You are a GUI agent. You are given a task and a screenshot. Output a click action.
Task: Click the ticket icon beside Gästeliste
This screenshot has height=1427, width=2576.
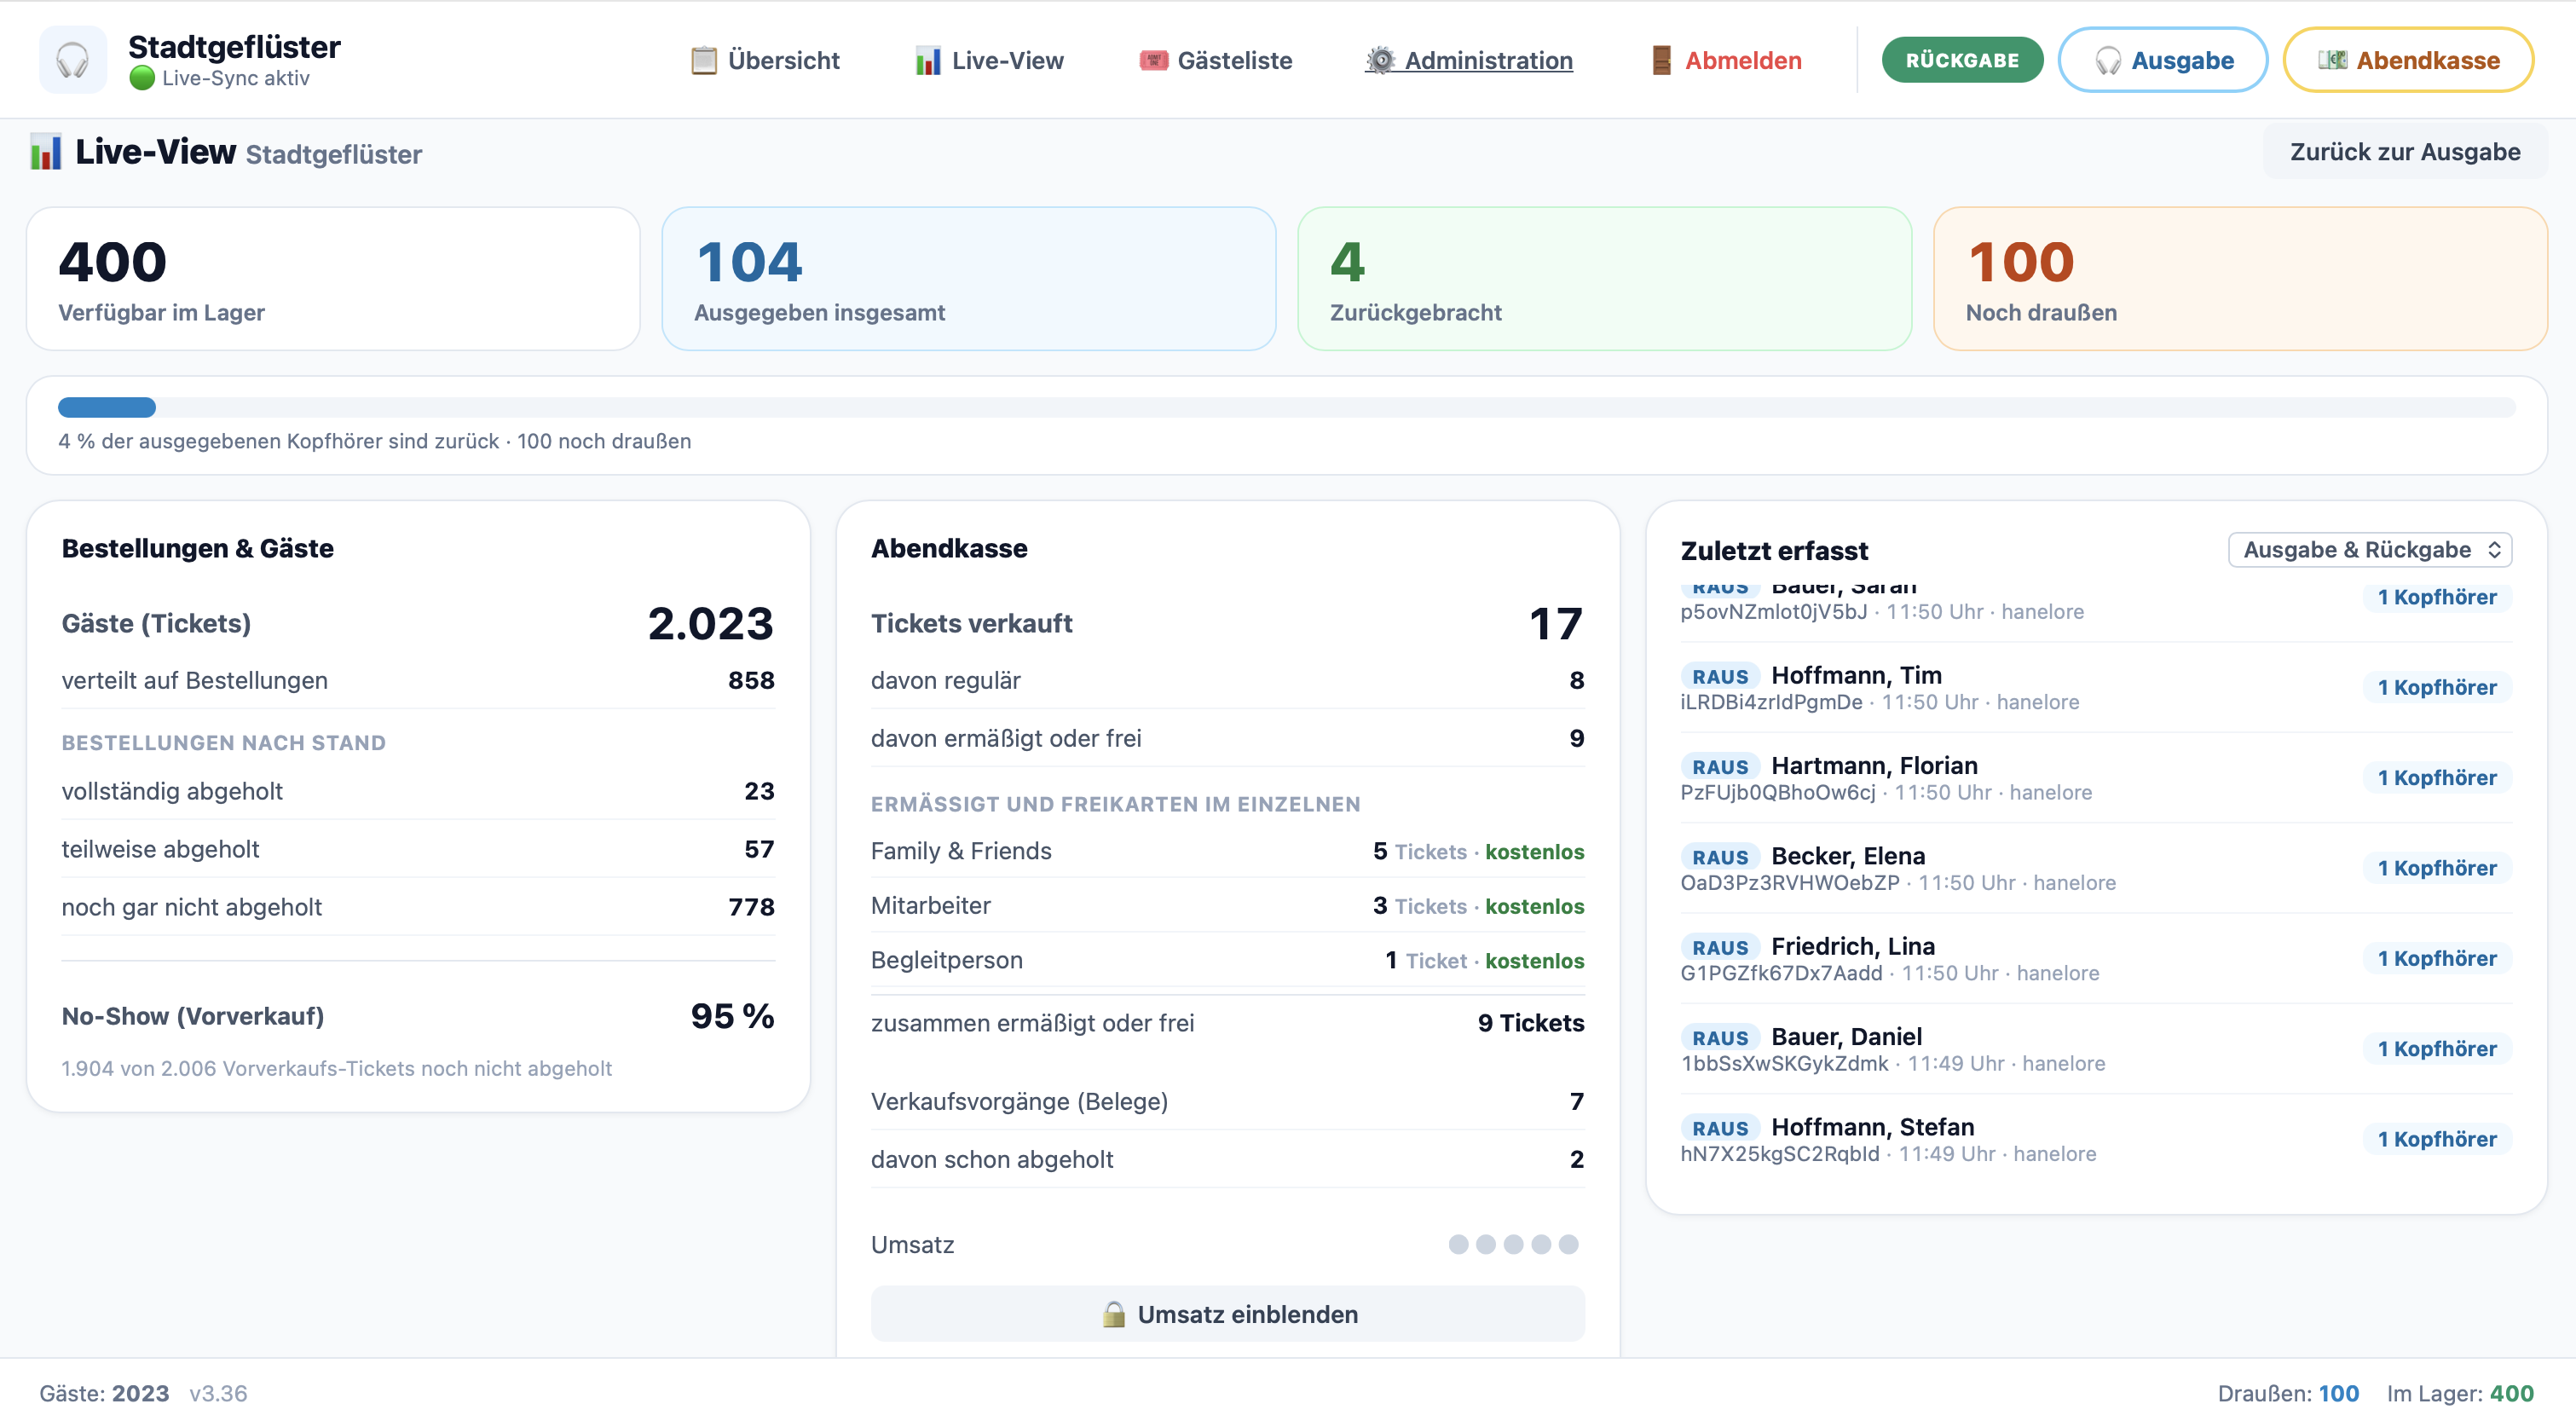click(1154, 60)
